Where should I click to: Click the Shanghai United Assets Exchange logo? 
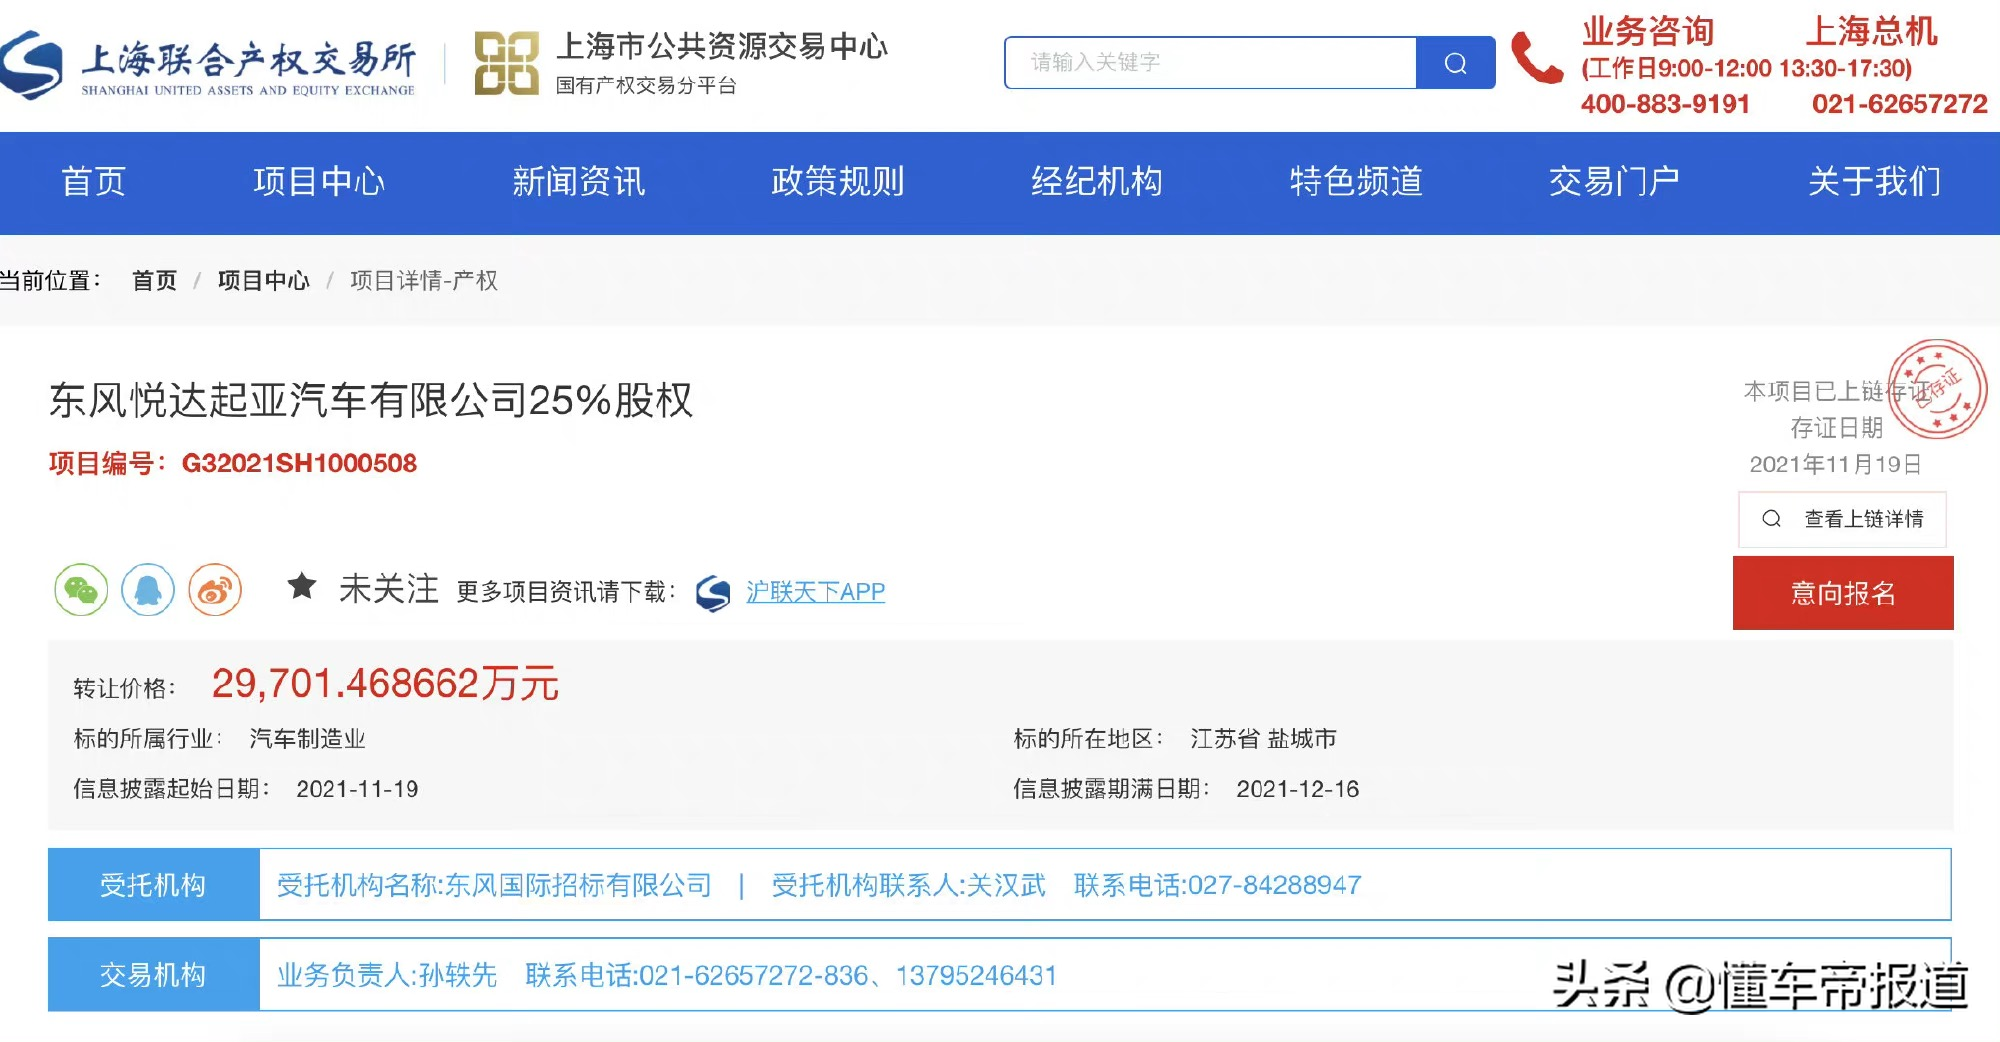pyautogui.click(x=207, y=66)
